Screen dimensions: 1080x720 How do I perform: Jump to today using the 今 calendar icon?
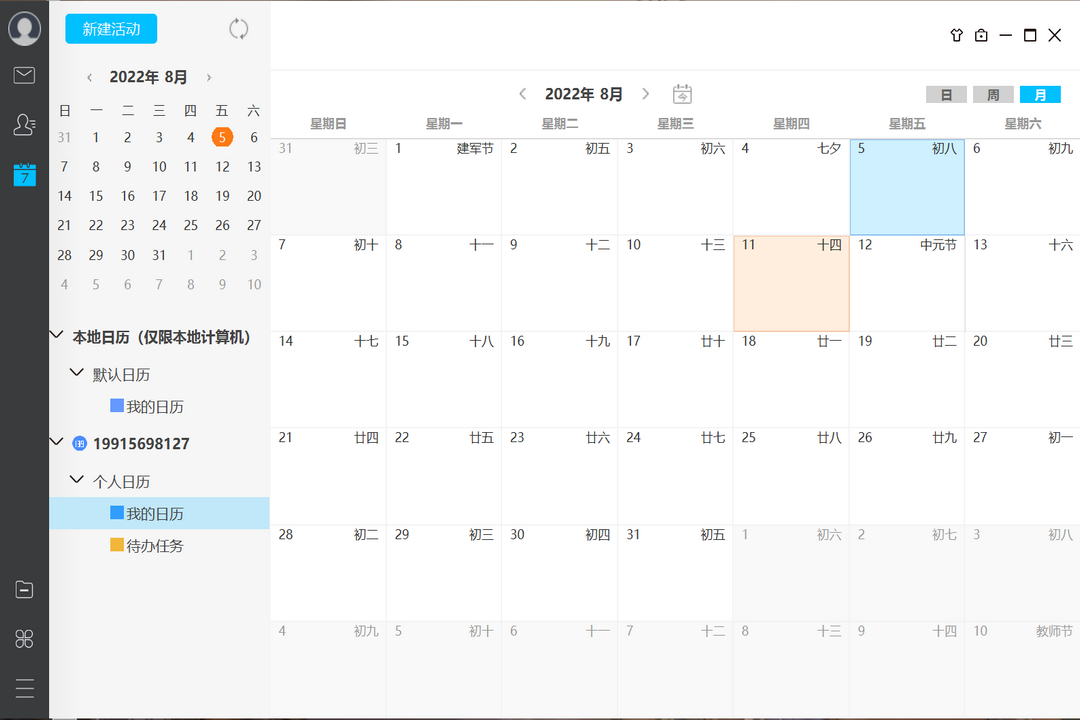(x=682, y=93)
